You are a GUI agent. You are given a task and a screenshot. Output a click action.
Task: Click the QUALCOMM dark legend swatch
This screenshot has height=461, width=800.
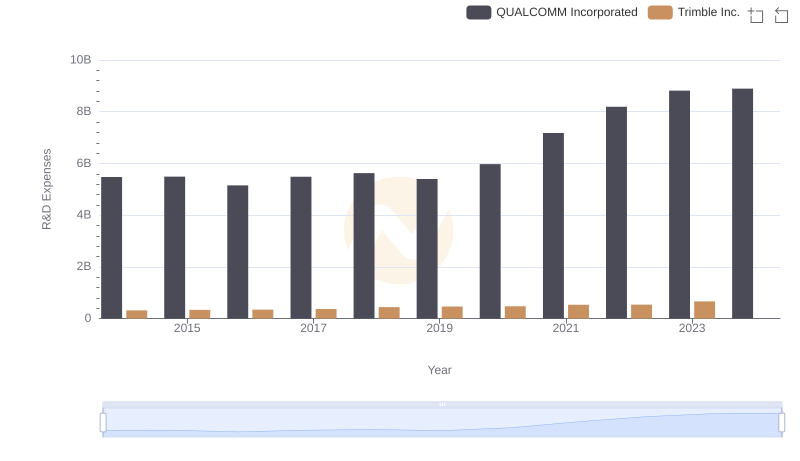[x=479, y=12]
